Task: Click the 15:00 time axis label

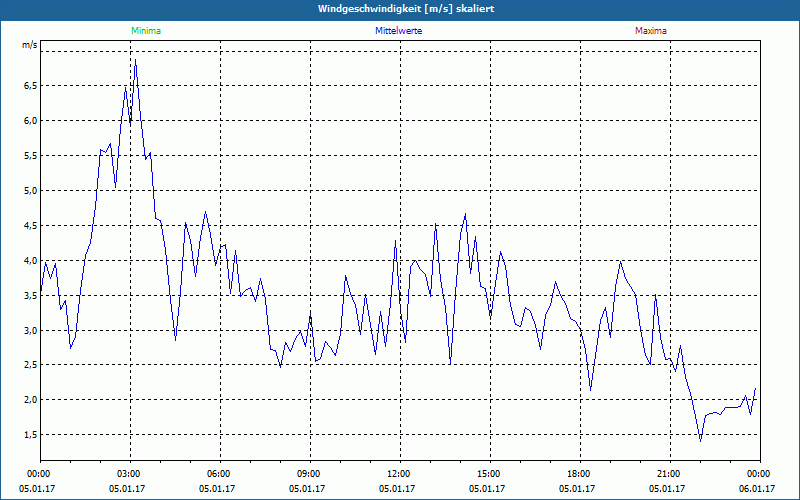Action: (x=490, y=474)
